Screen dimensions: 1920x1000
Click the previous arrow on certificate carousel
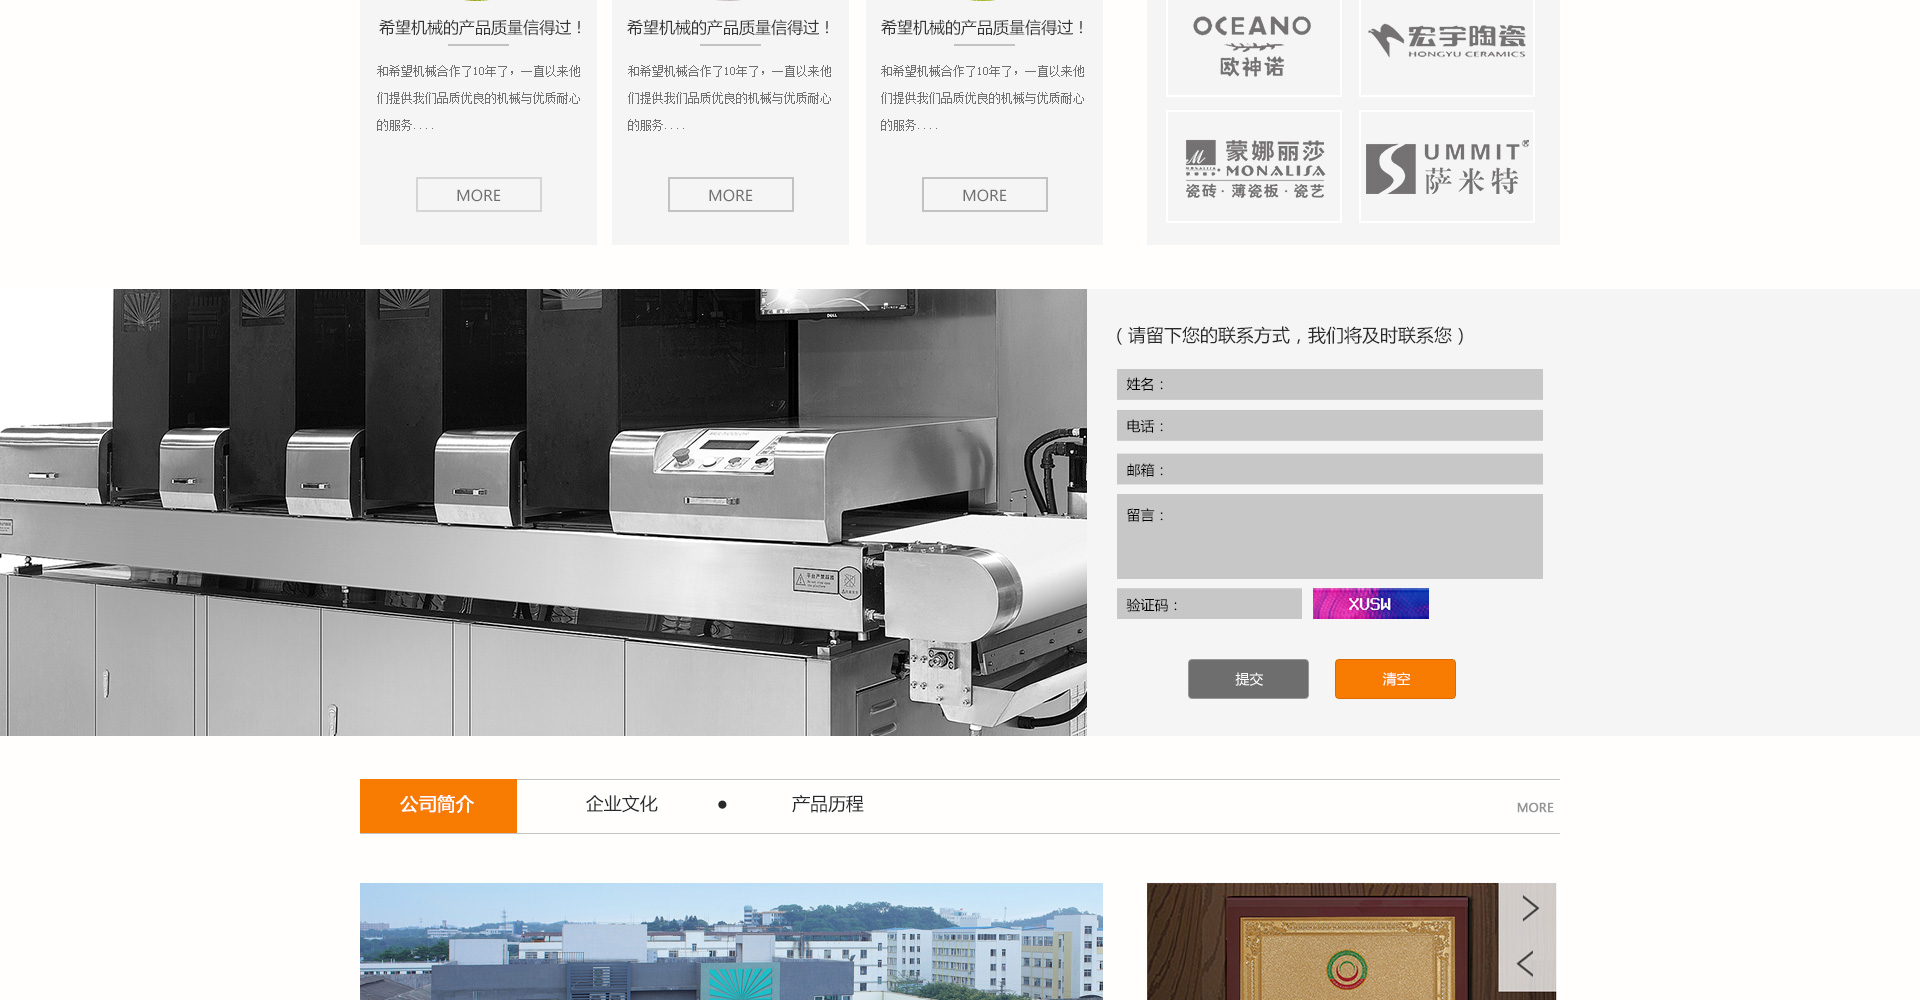click(x=1525, y=964)
